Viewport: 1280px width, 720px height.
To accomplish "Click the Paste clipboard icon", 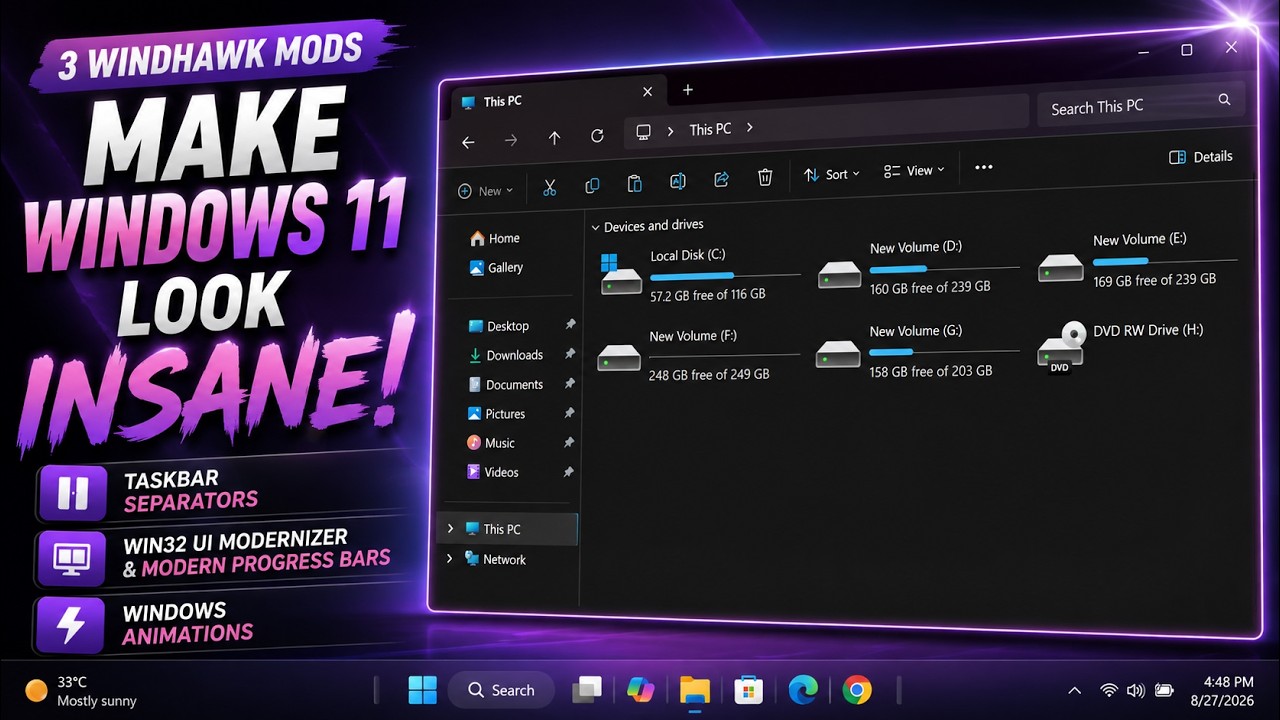I will click(x=634, y=183).
